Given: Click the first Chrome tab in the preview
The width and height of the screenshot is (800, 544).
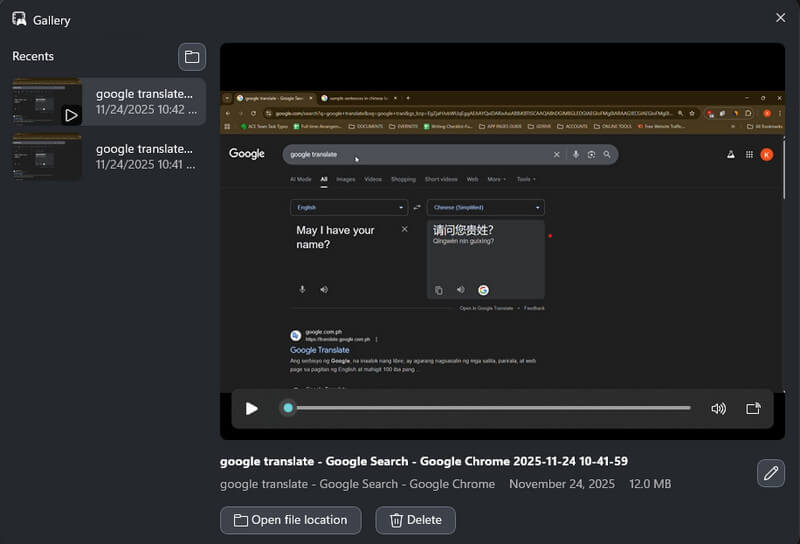Looking at the screenshot, I should (x=274, y=98).
